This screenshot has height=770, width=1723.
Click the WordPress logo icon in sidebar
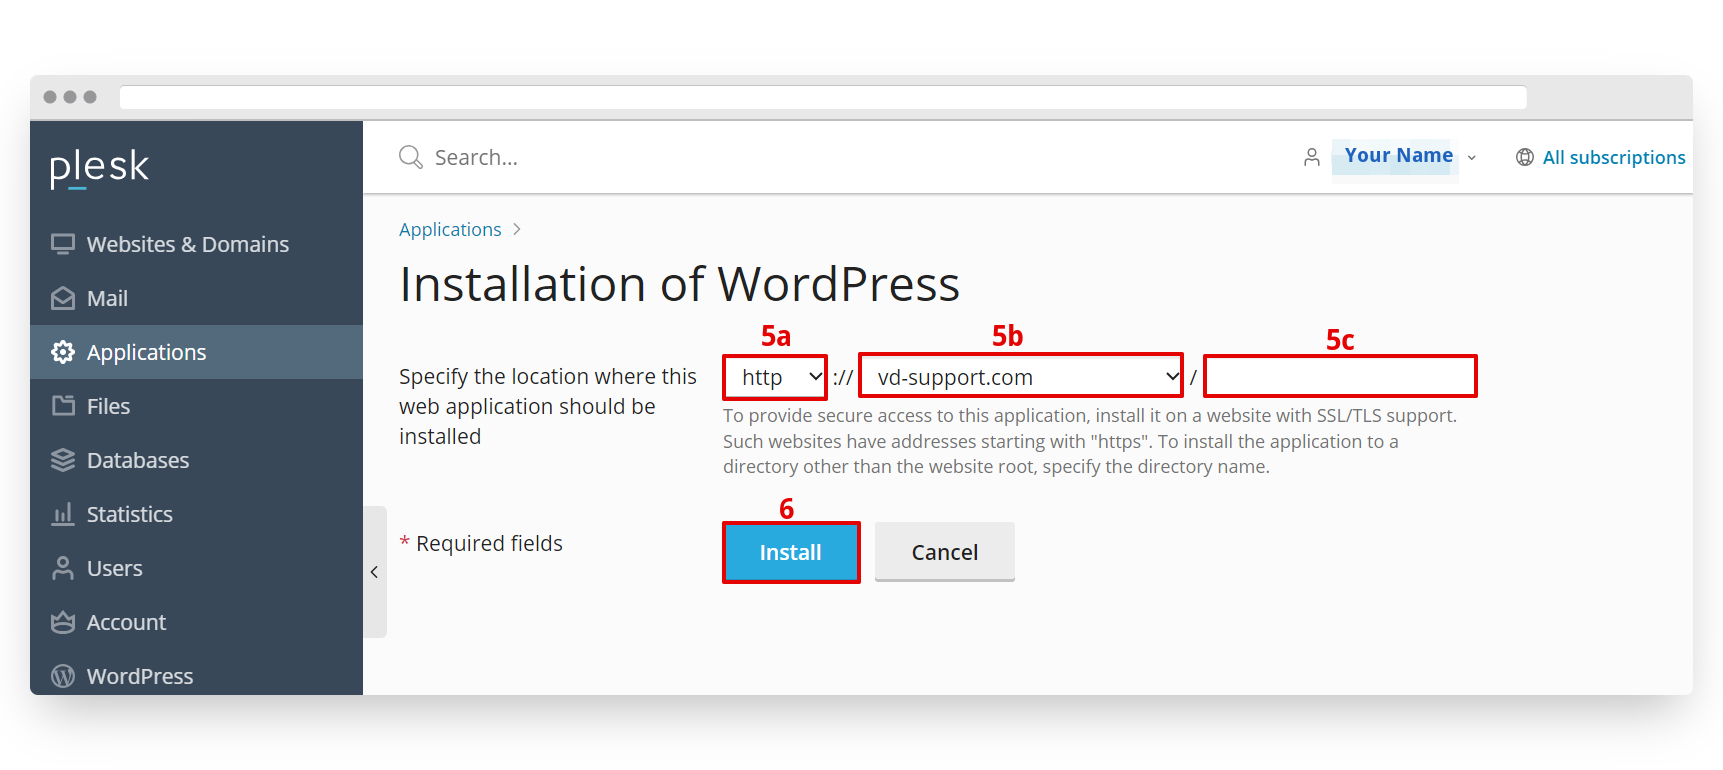click(x=63, y=676)
